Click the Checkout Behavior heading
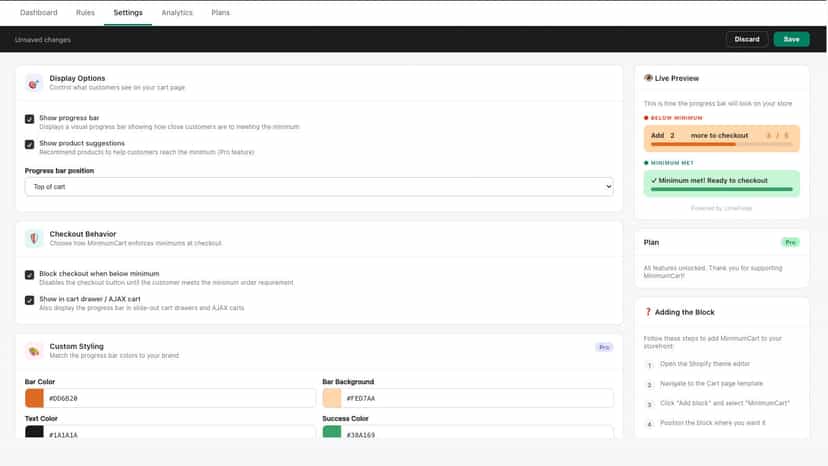 click(x=82, y=234)
